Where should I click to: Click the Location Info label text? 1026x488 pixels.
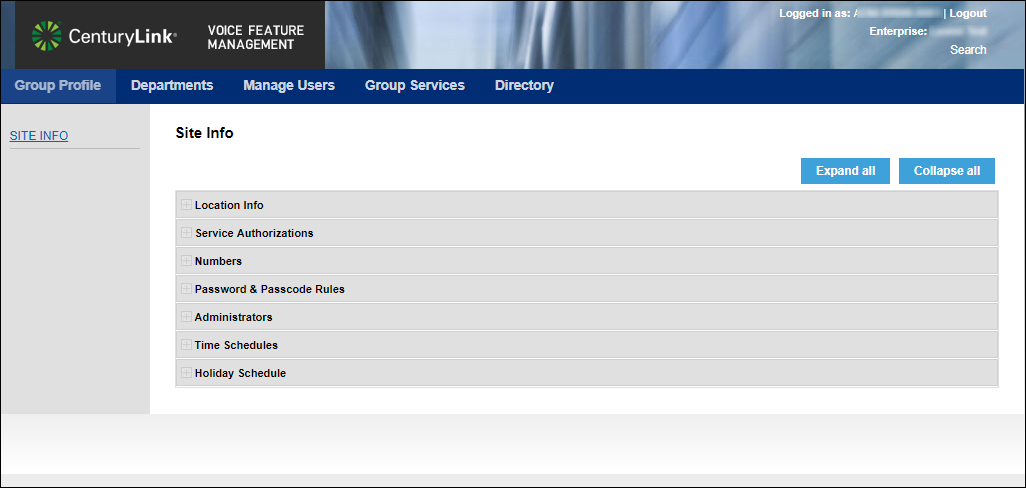tap(229, 205)
